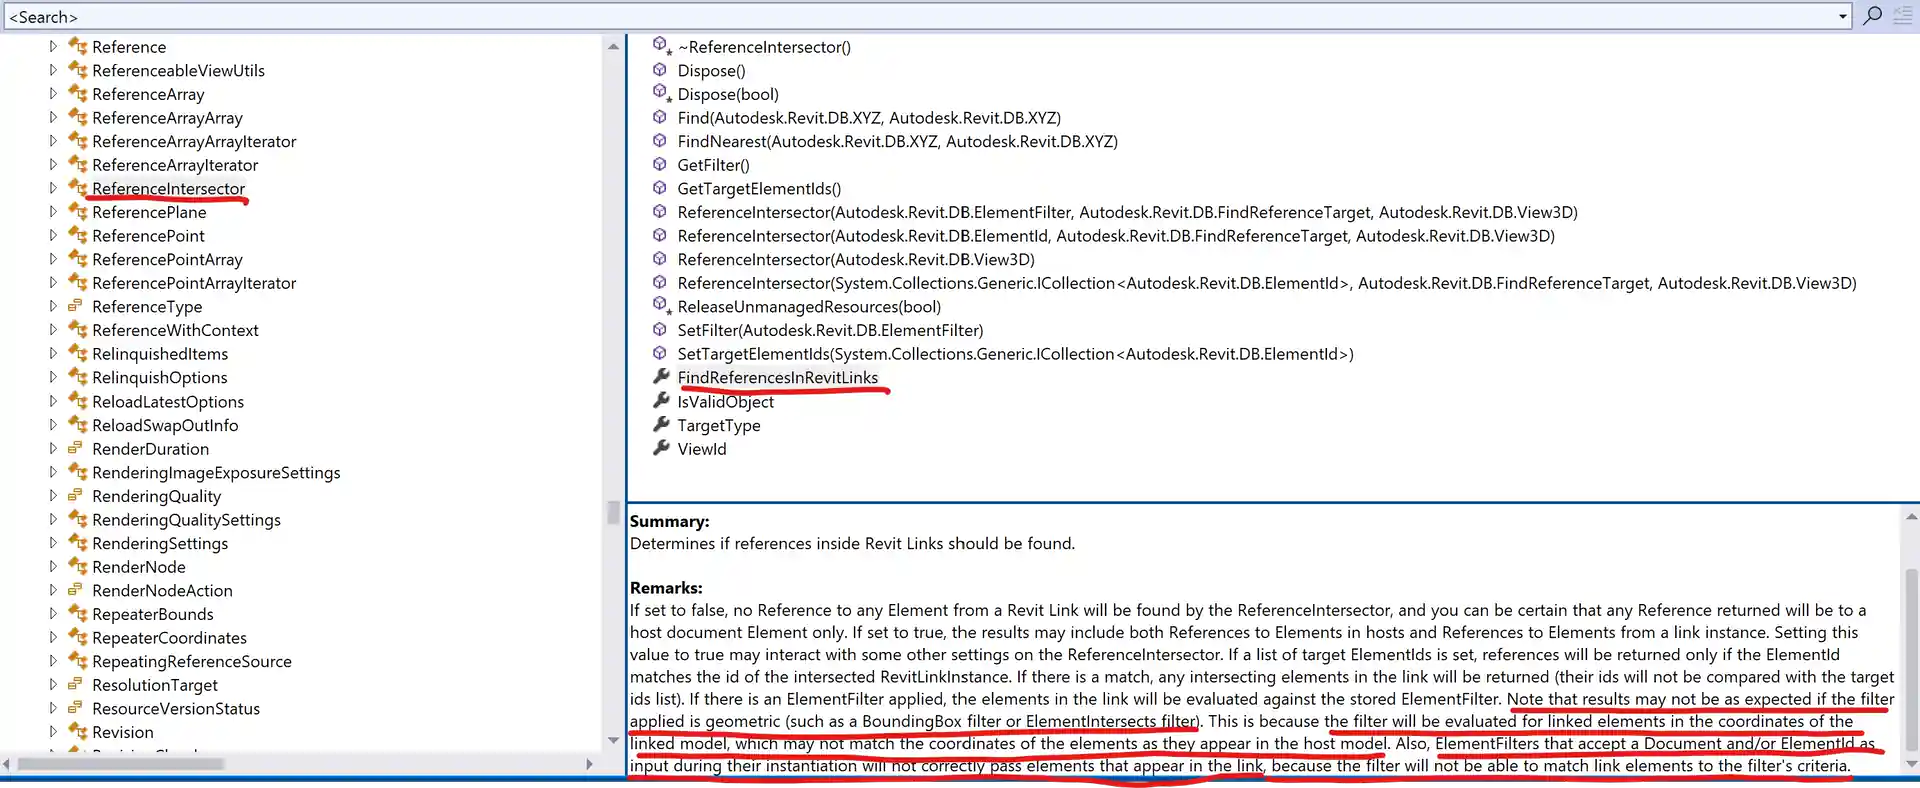The image size is (1920, 788).
Task: Click the RenderDuration enum icon
Action: 76,448
